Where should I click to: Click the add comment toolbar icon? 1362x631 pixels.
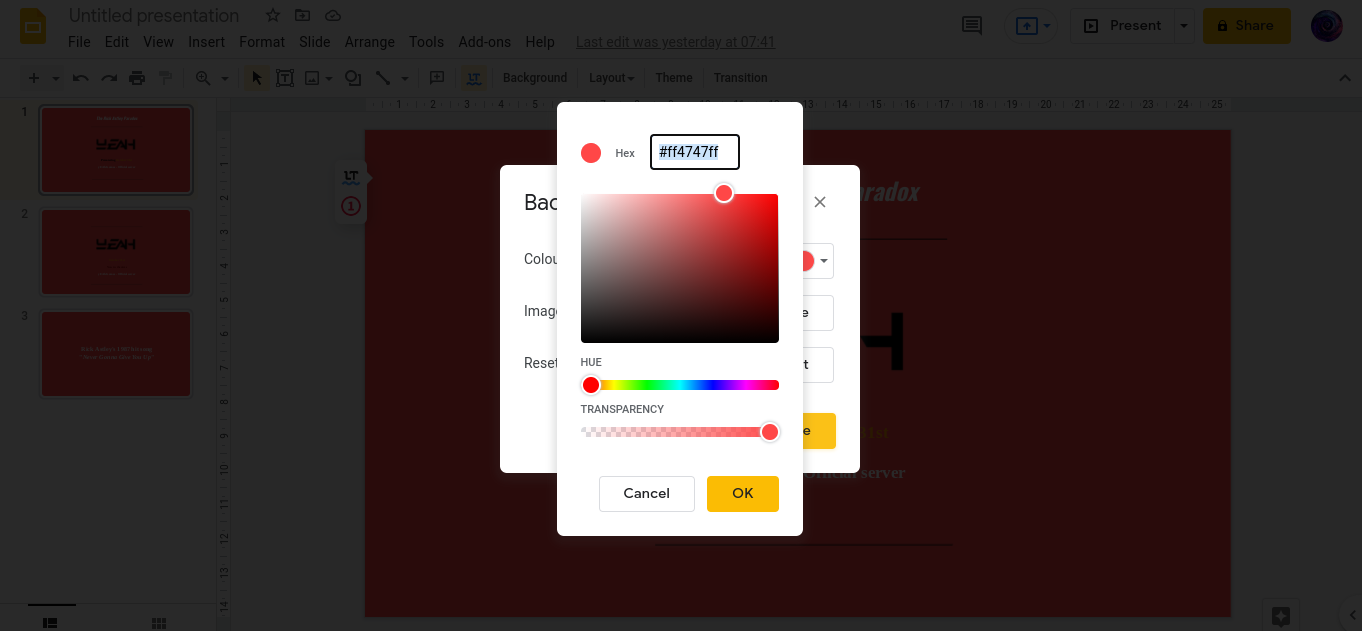[437, 78]
